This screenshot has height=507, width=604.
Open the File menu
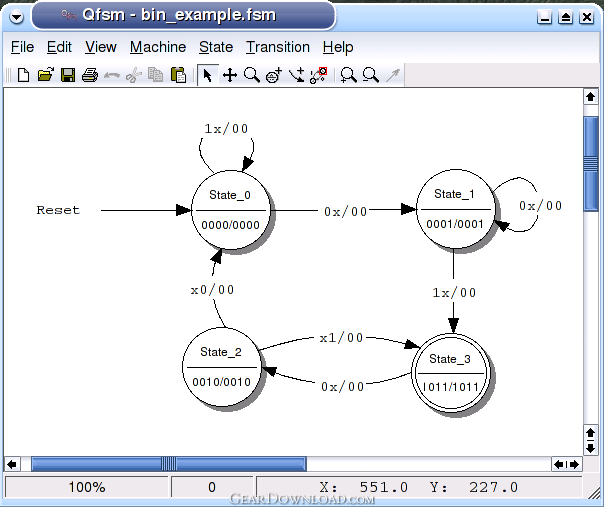click(22, 47)
